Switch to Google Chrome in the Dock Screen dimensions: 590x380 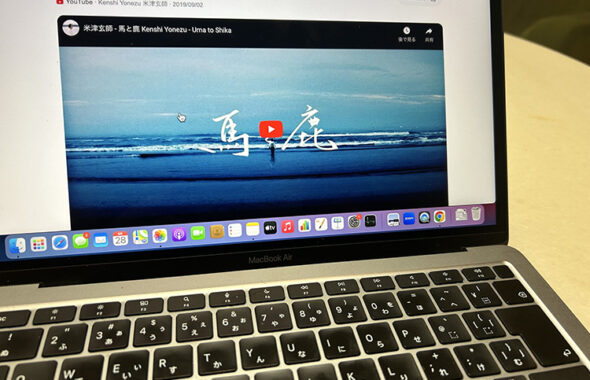439,216
